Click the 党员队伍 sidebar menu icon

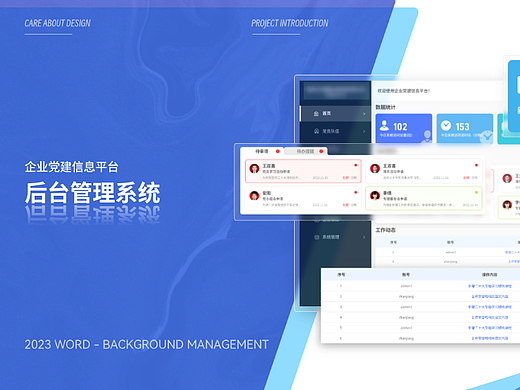[316, 131]
